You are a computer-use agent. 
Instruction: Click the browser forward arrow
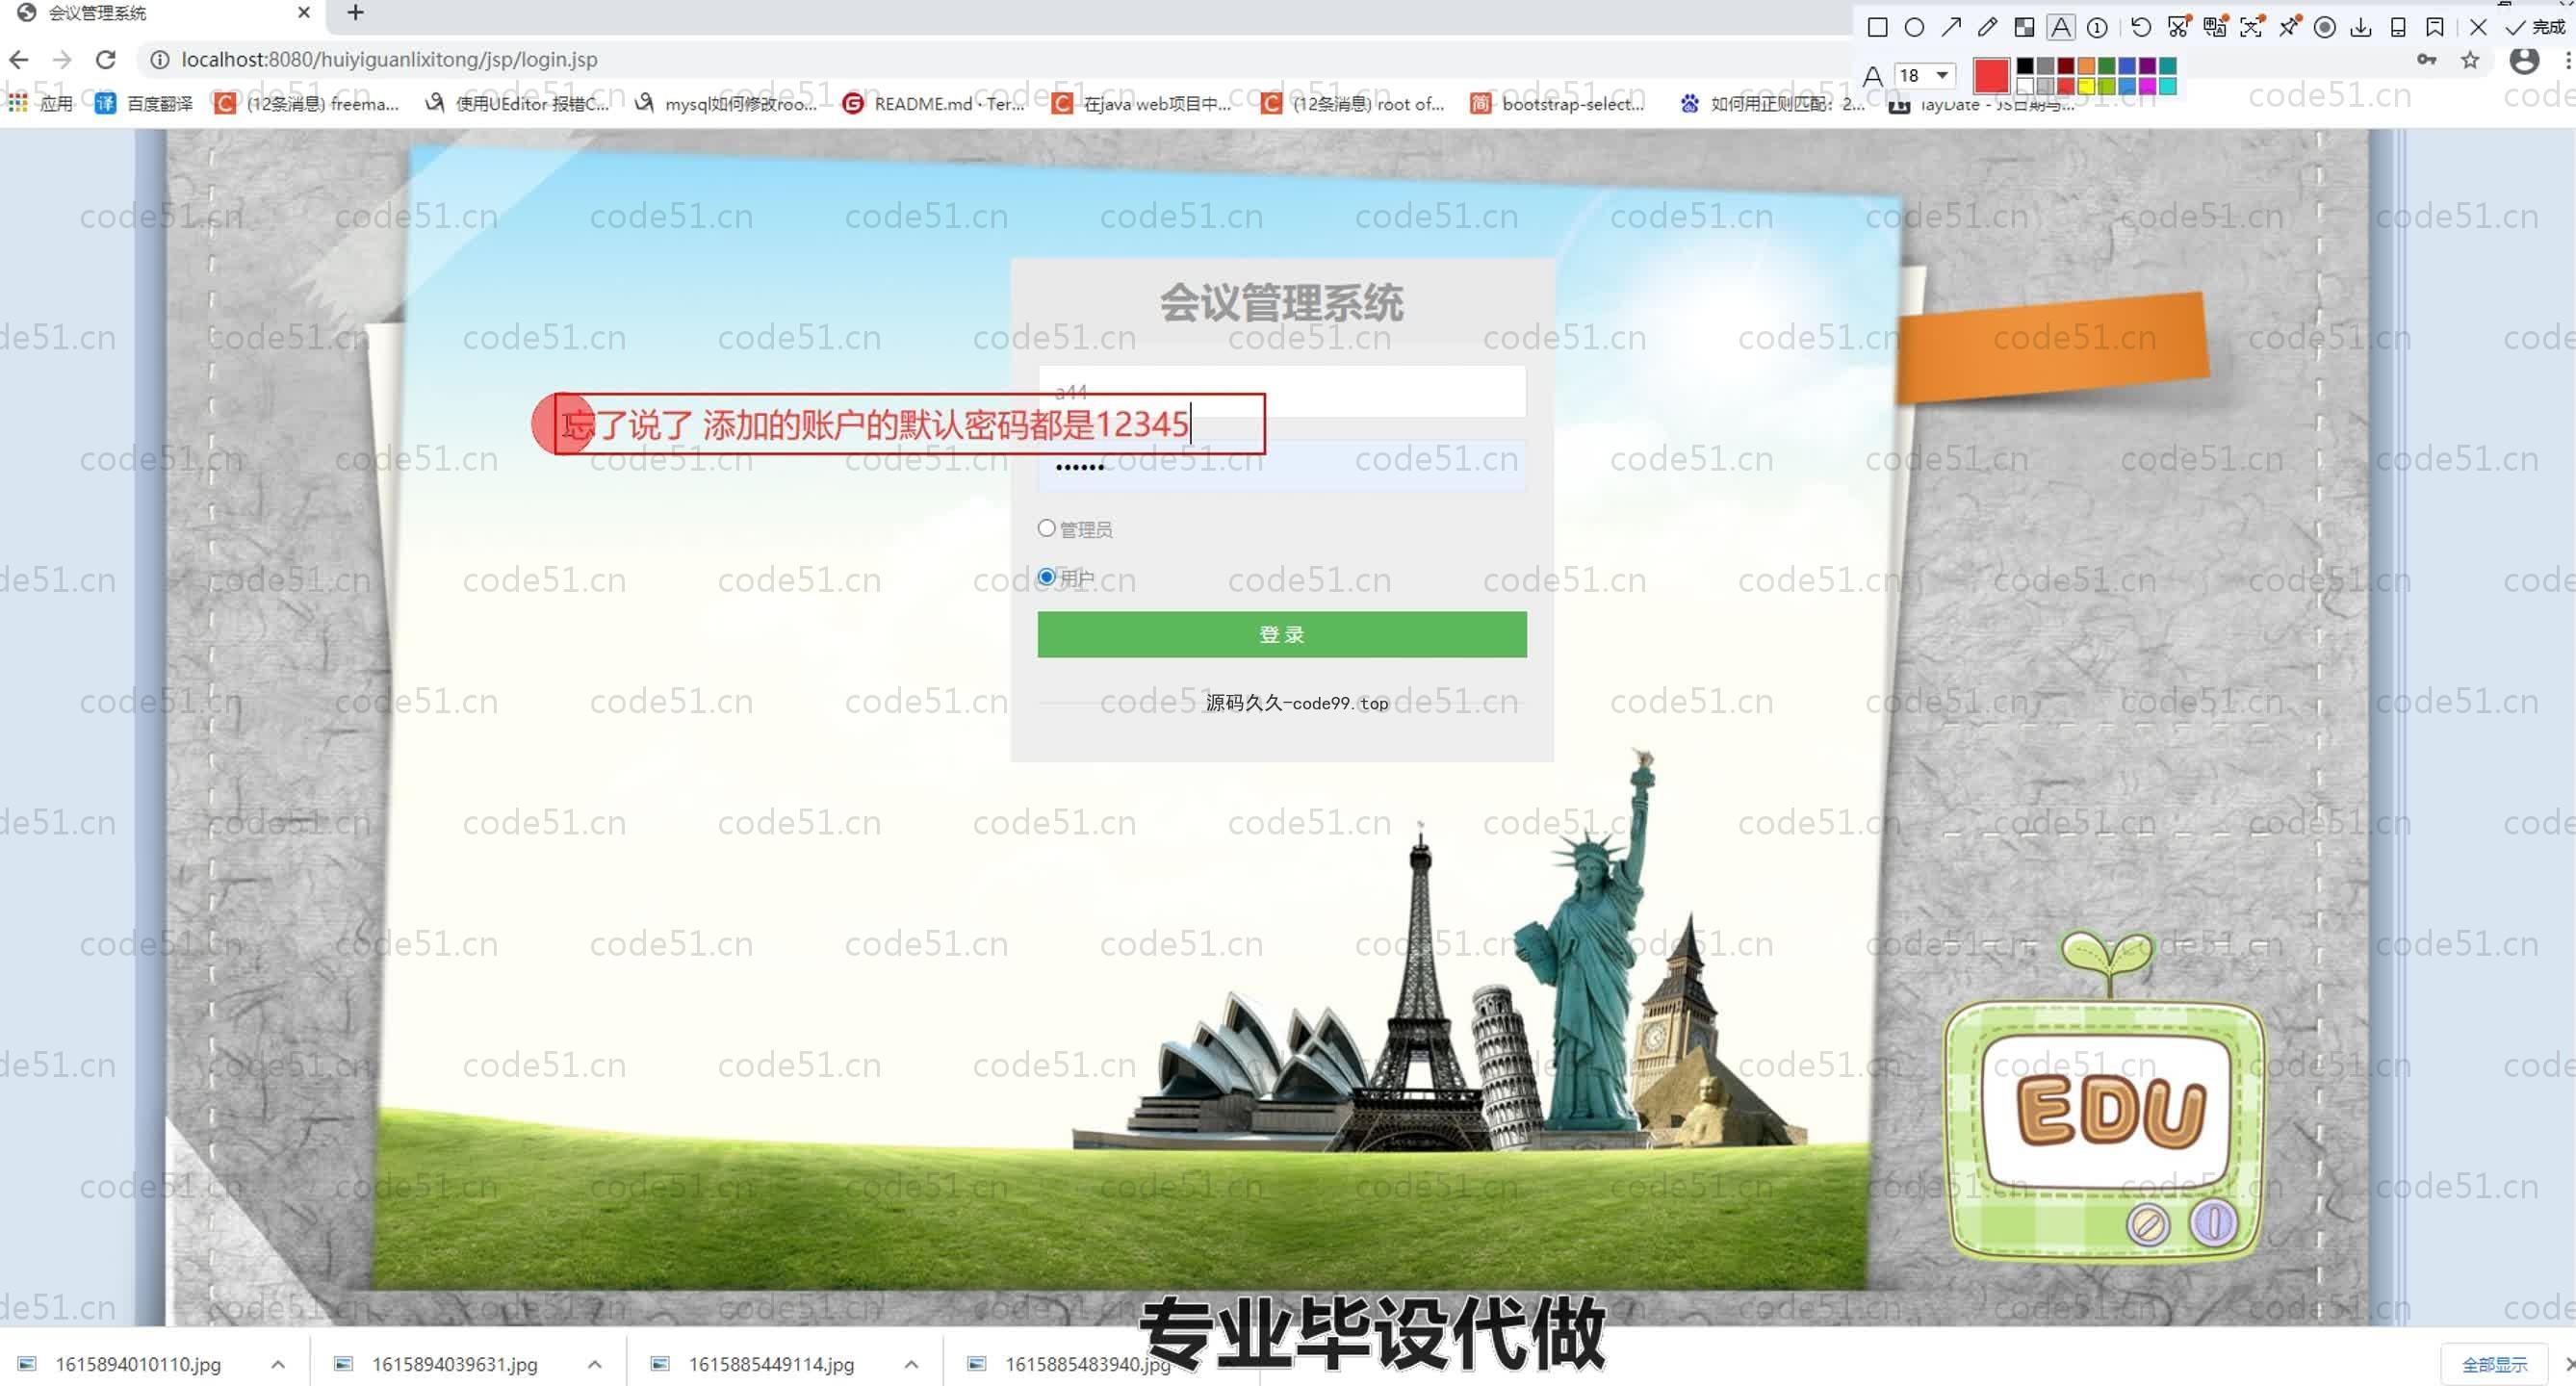click(62, 60)
